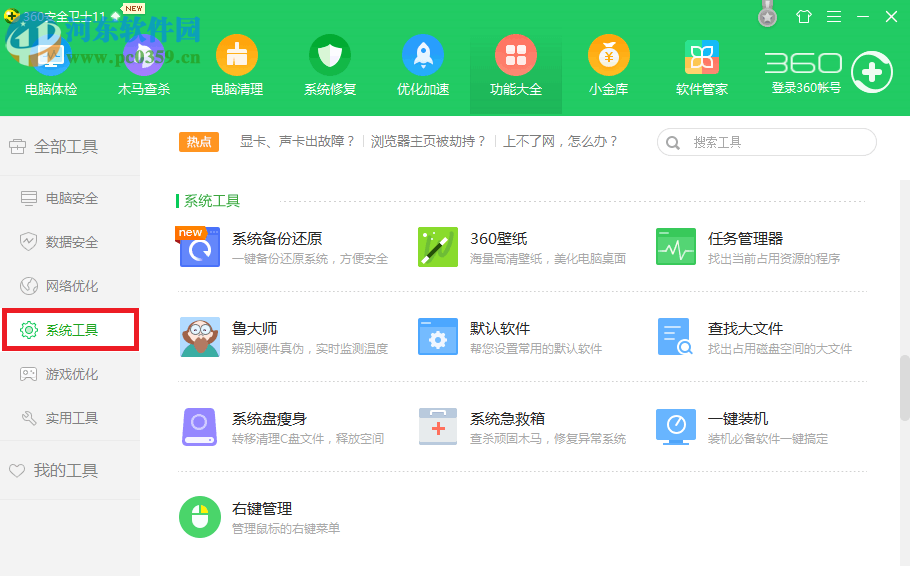Viewport: 910px width, 576px height.
Task: Open the 系统急救箱 first-aid icon
Action: 437,427
